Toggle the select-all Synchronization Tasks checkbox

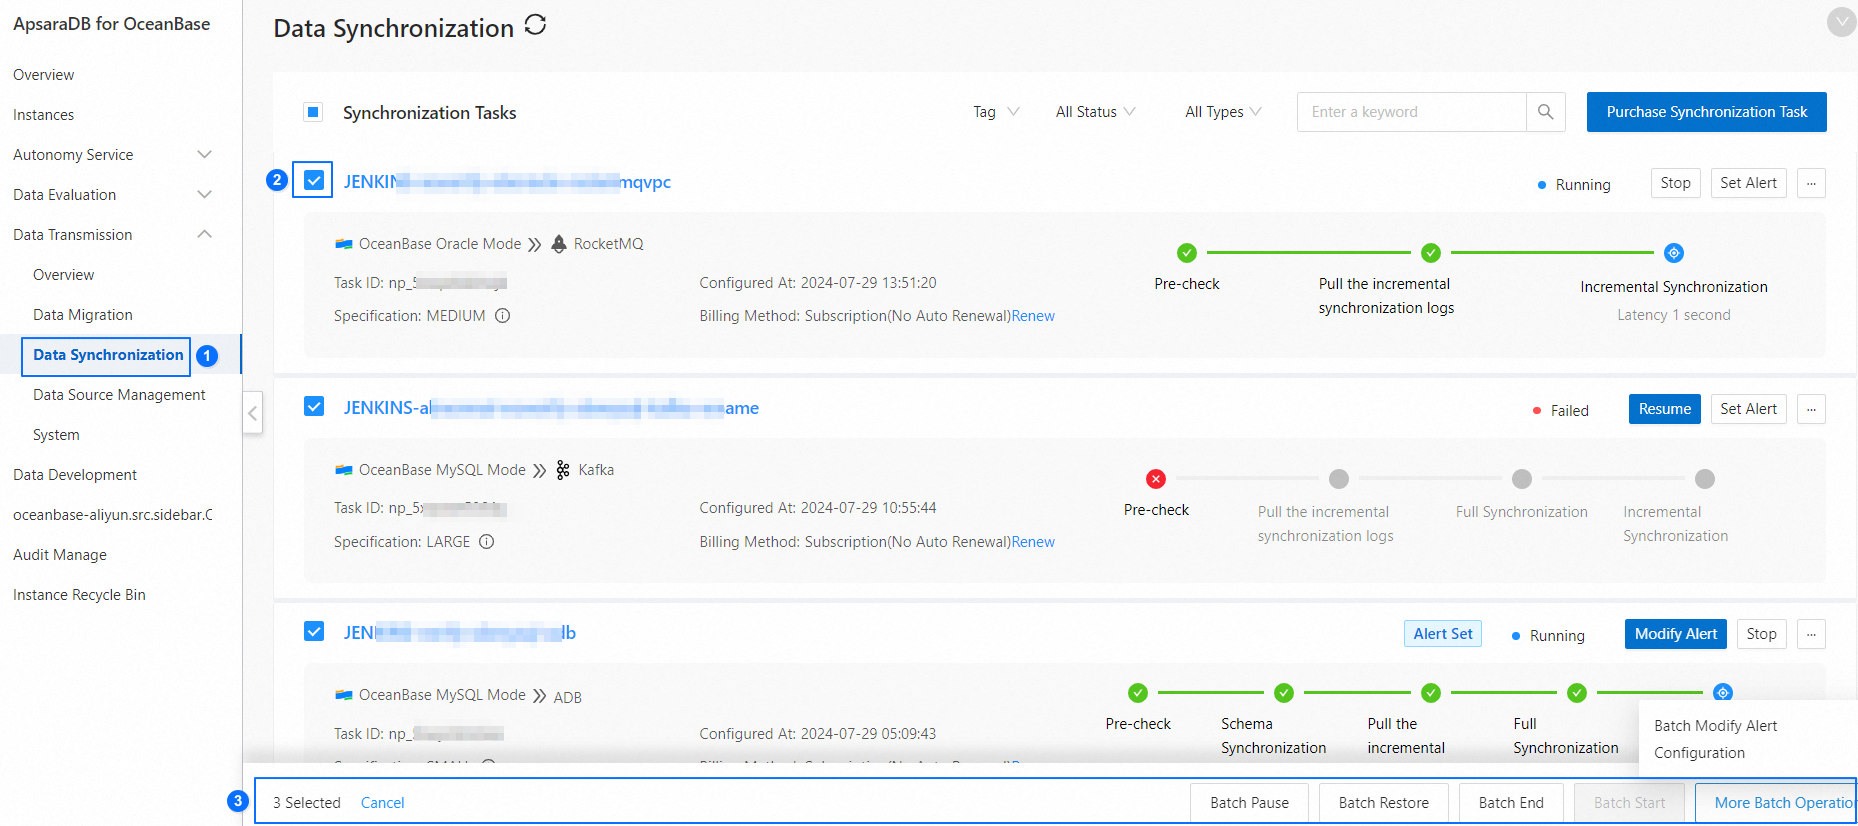(313, 112)
